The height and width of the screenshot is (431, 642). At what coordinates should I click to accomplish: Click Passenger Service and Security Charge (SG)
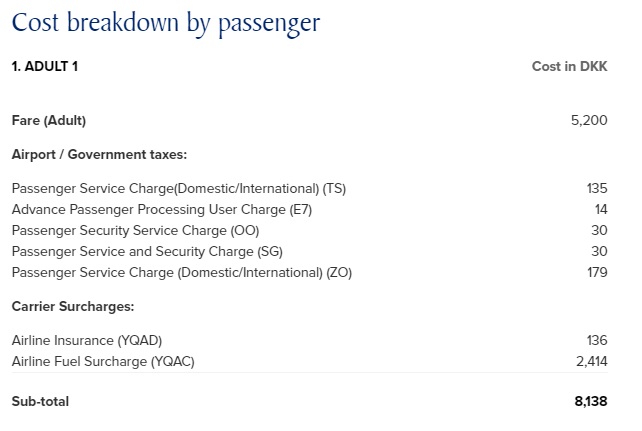(147, 251)
